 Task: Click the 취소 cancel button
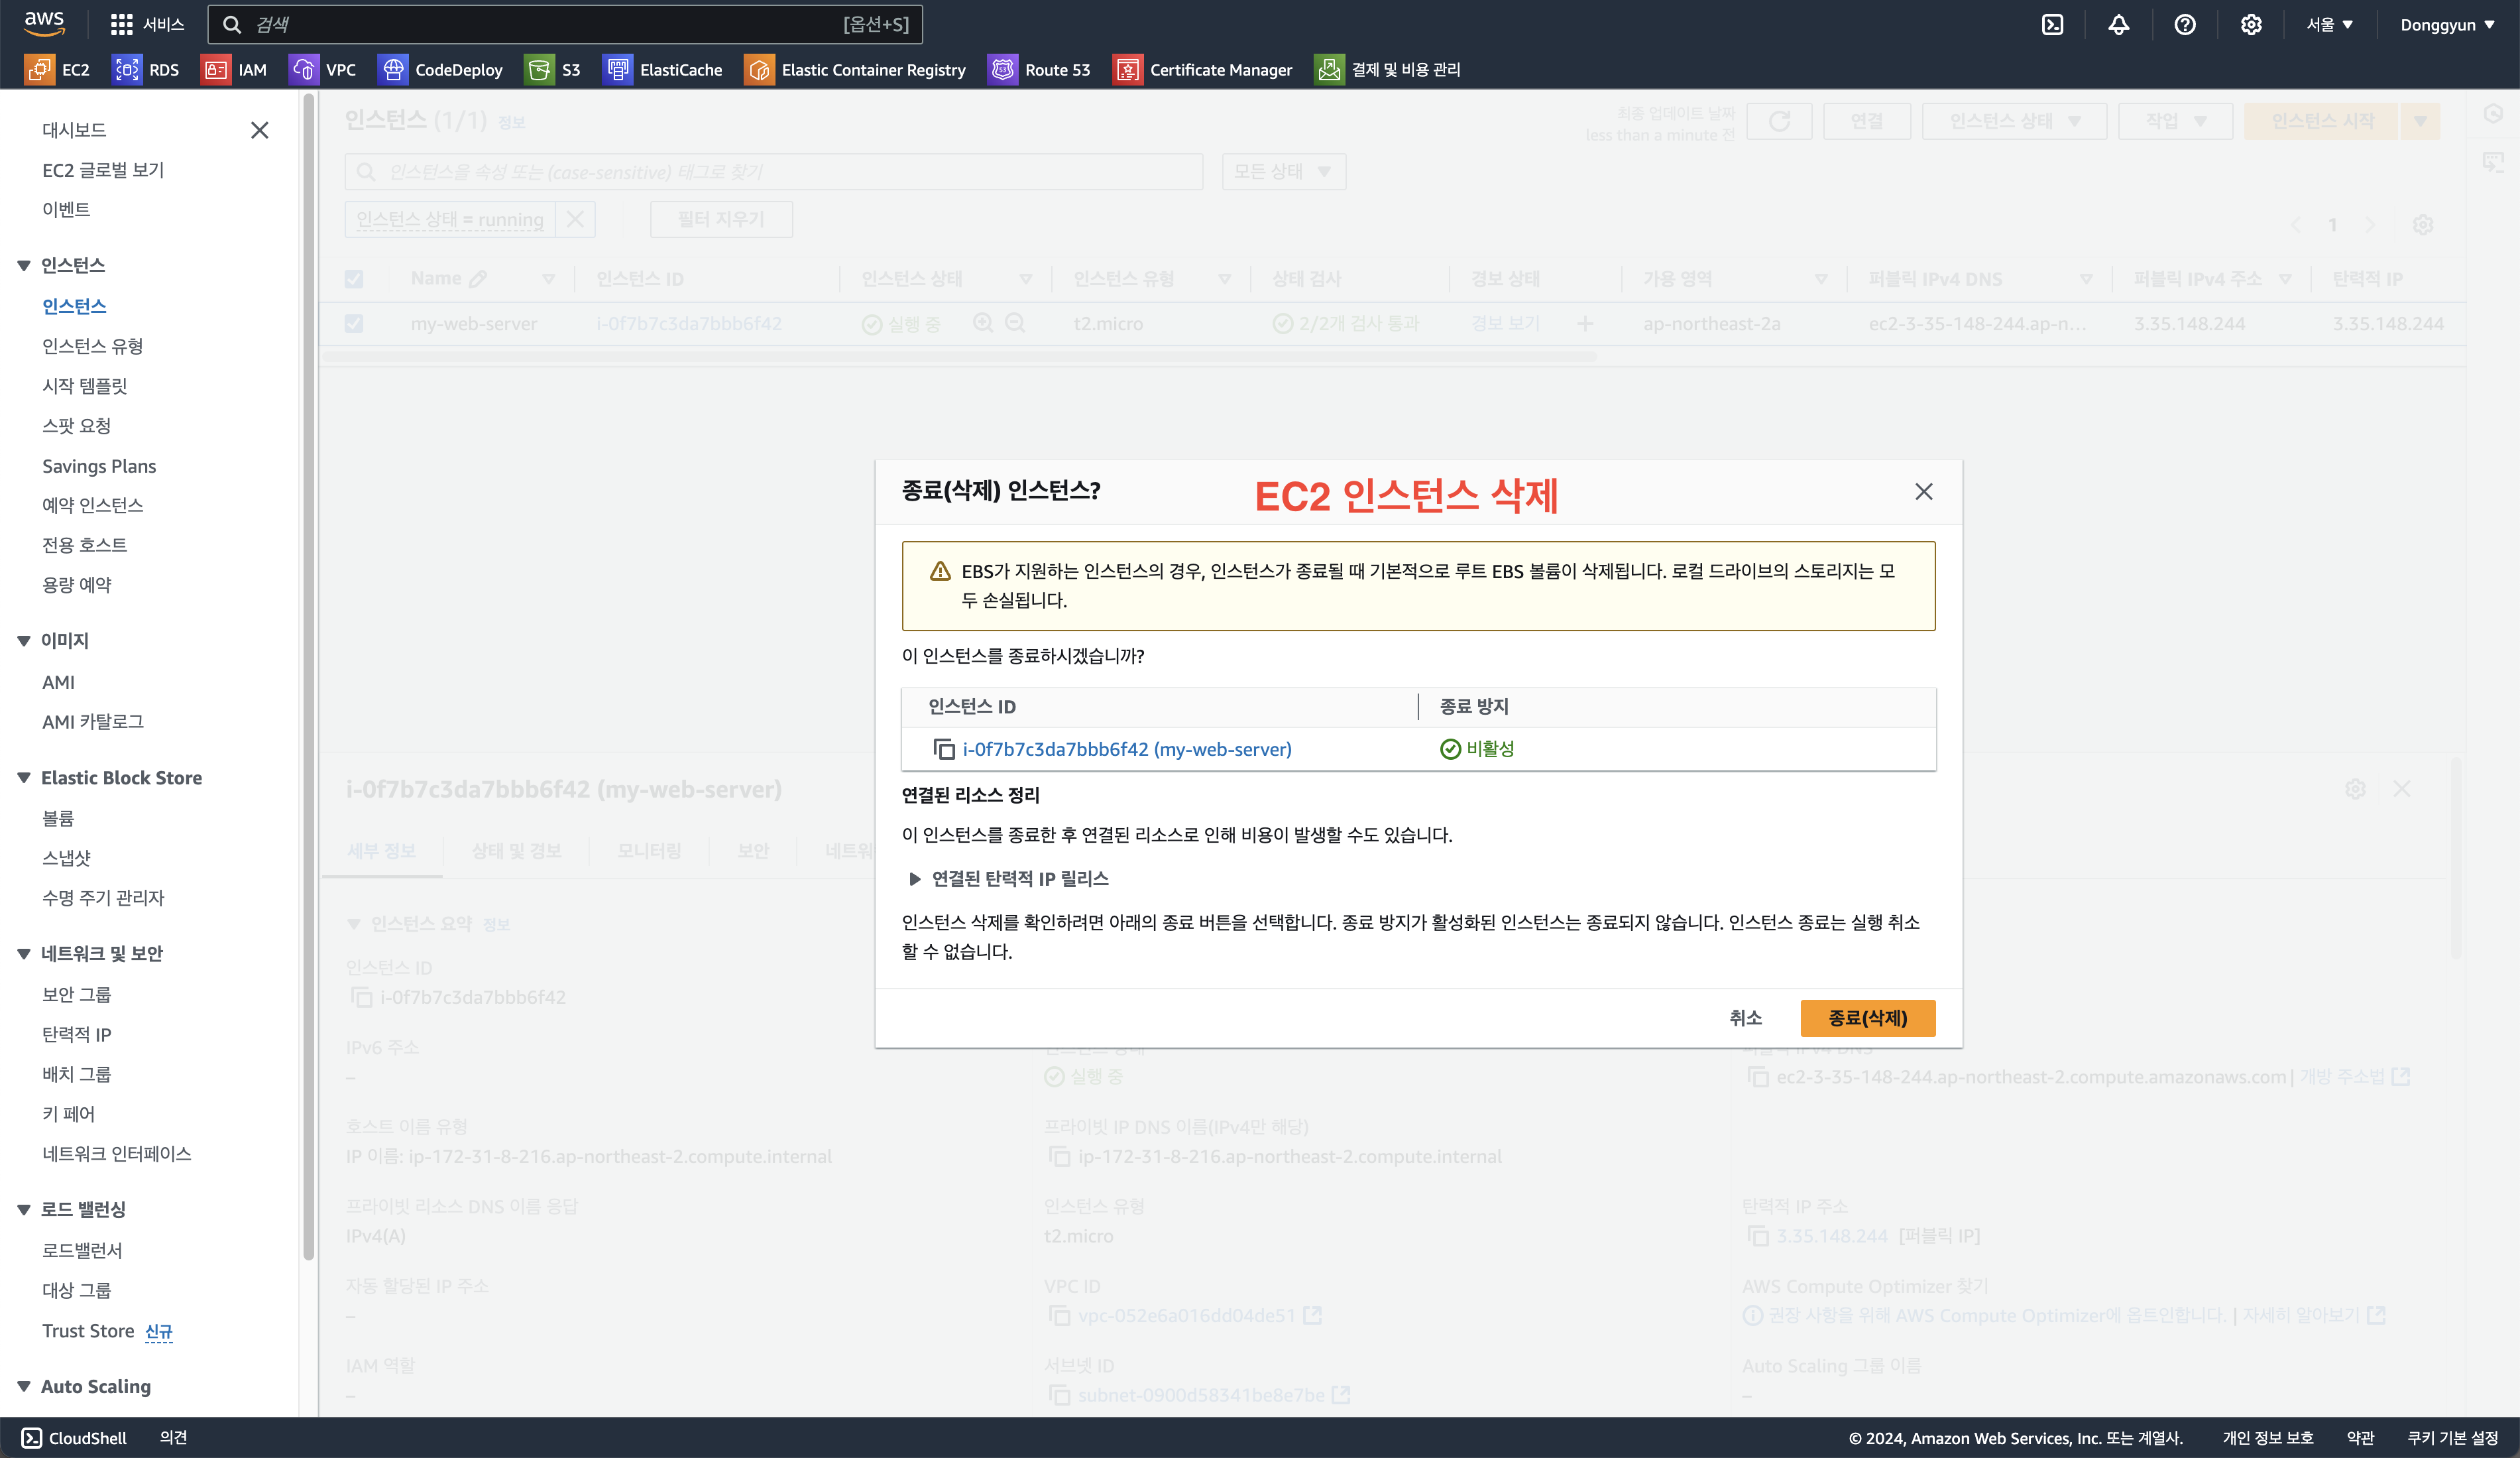1745,1018
